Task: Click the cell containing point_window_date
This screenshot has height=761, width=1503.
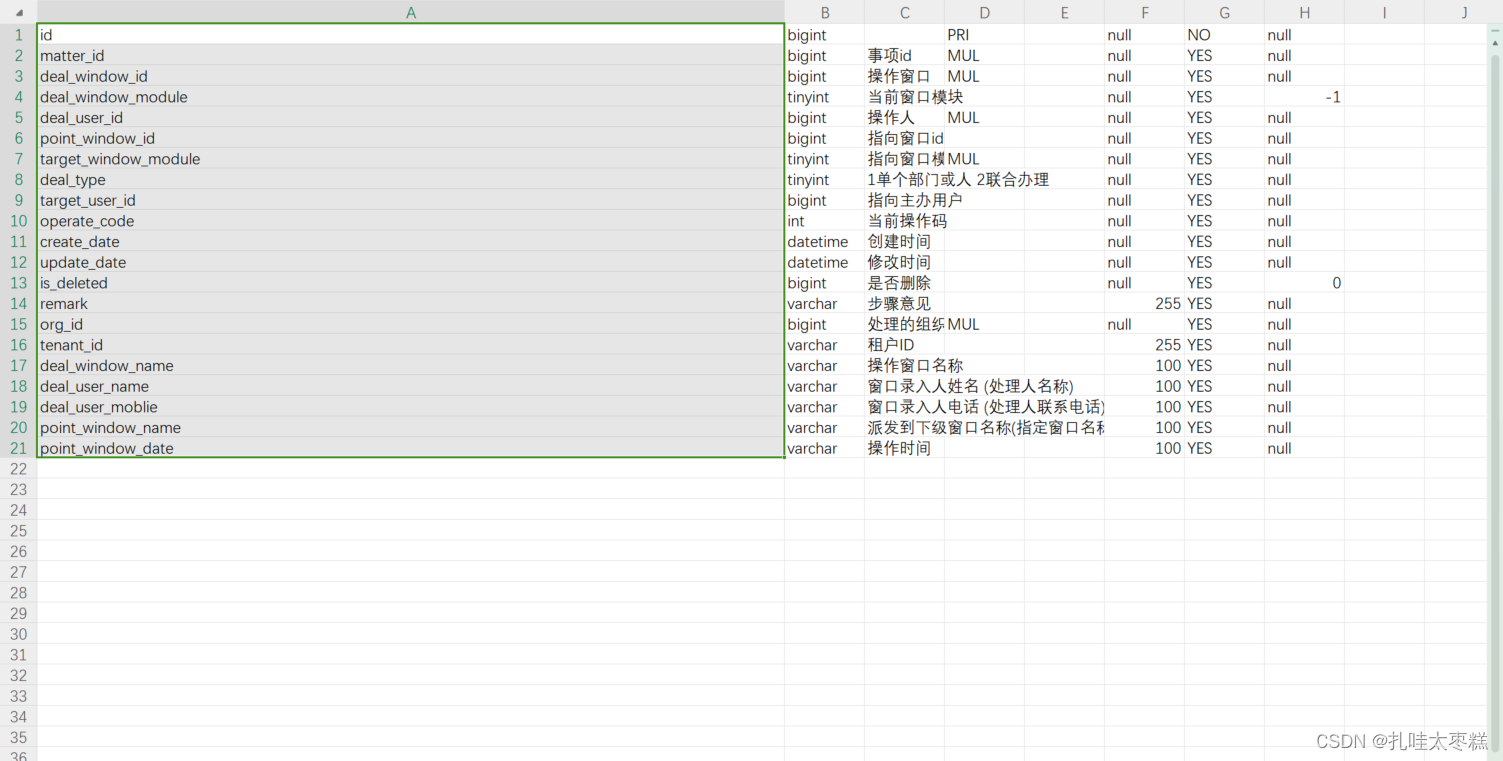Action: coord(200,448)
